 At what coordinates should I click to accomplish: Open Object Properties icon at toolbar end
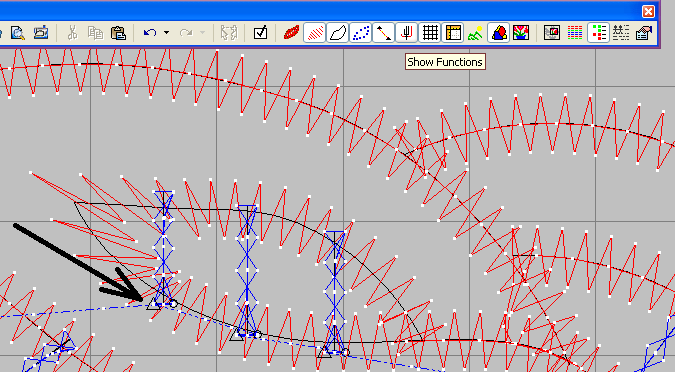644,33
